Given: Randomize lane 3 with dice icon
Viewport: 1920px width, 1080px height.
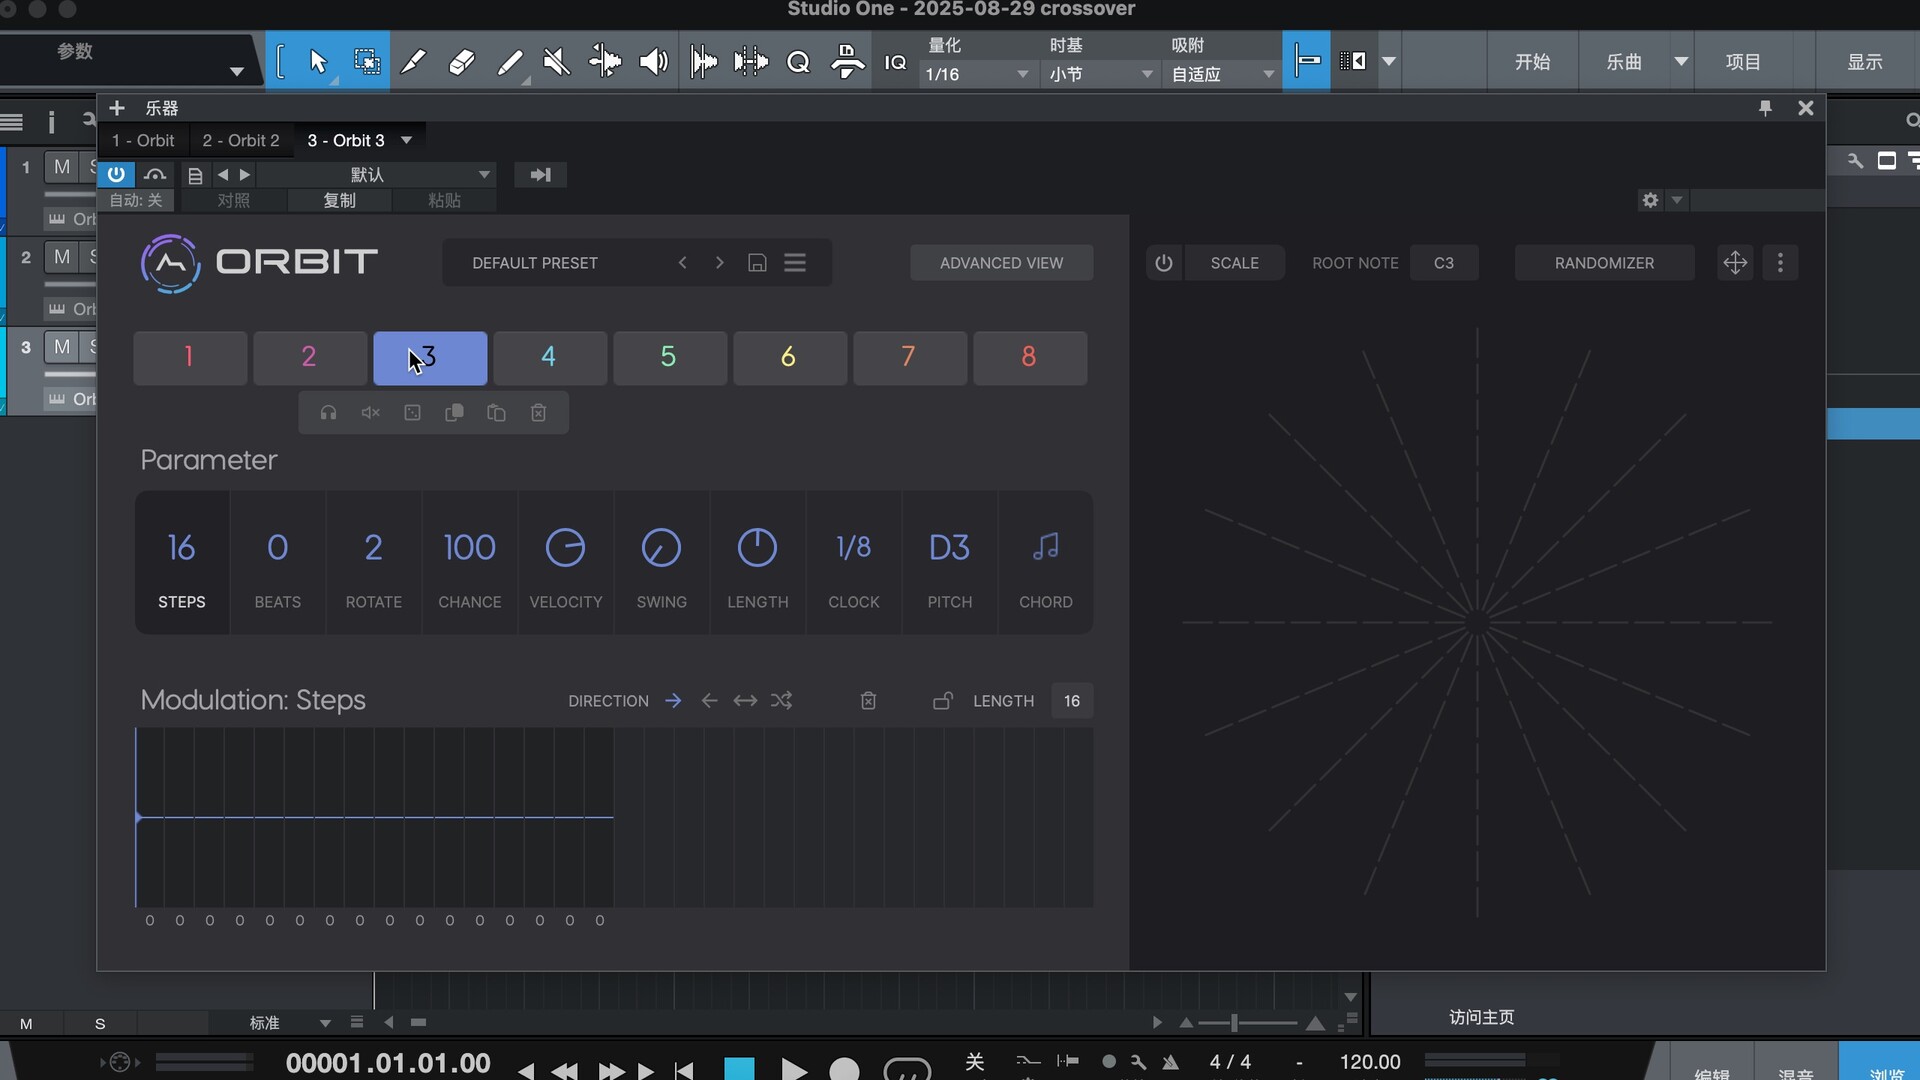Looking at the screenshot, I should (412, 413).
